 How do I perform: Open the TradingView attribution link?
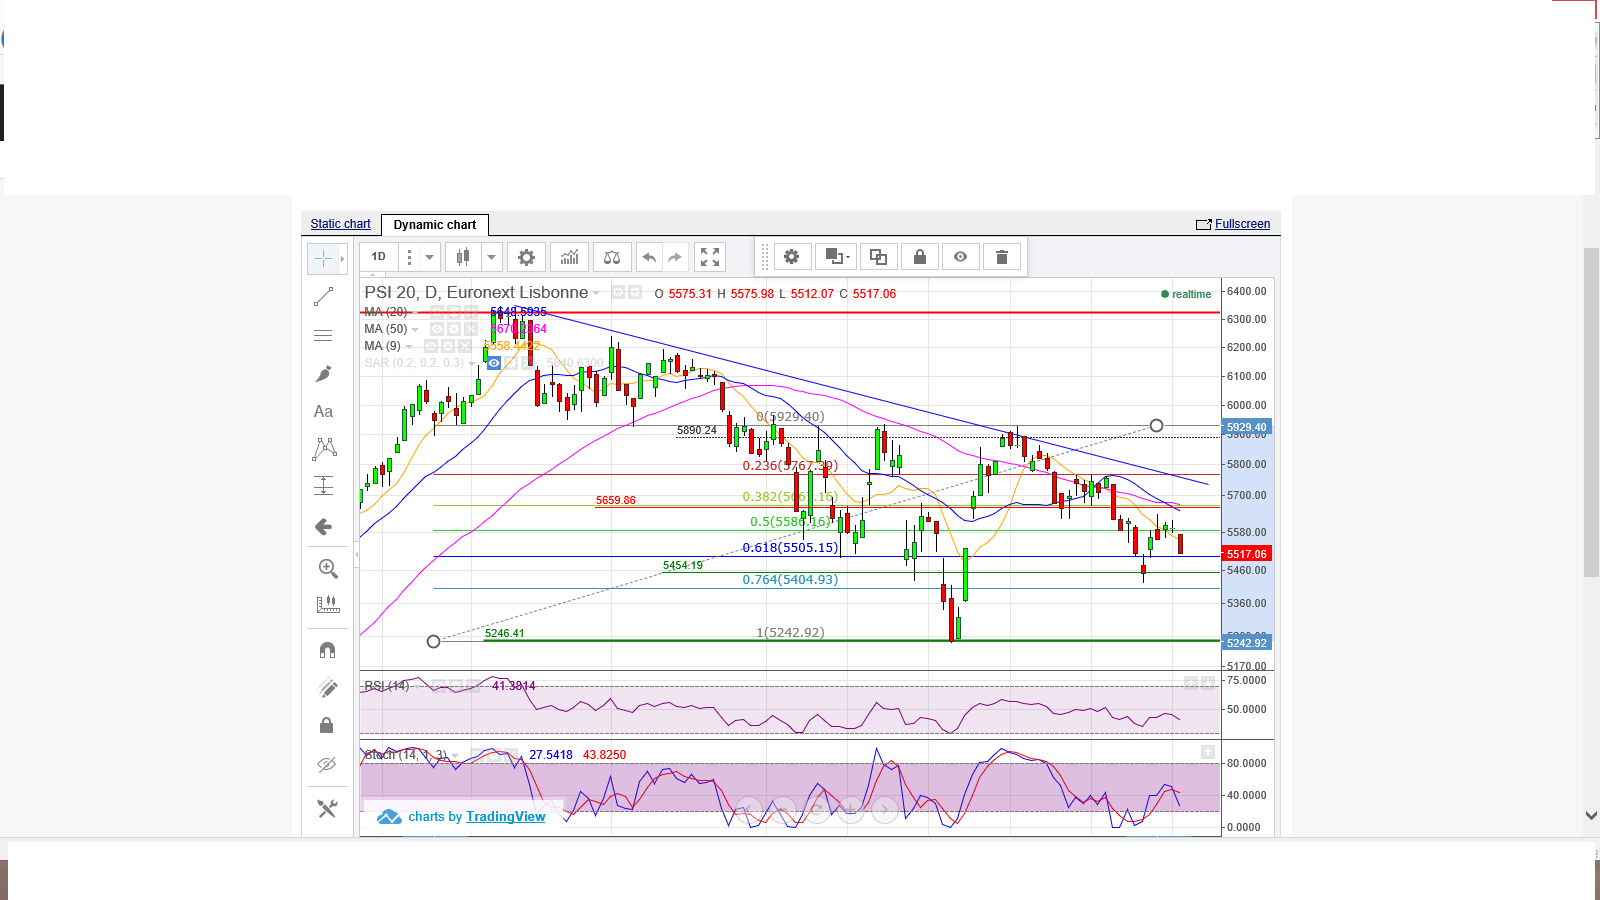505,817
